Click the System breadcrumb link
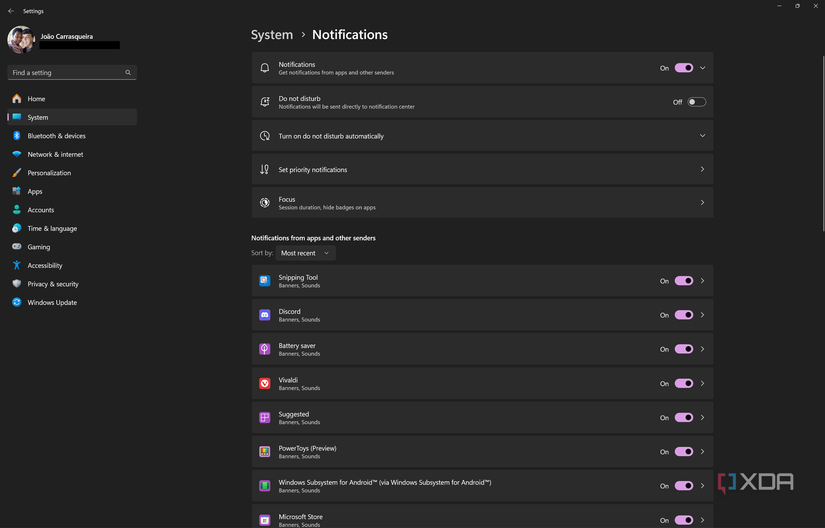This screenshot has width=825, height=528. (x=272, y=35)
